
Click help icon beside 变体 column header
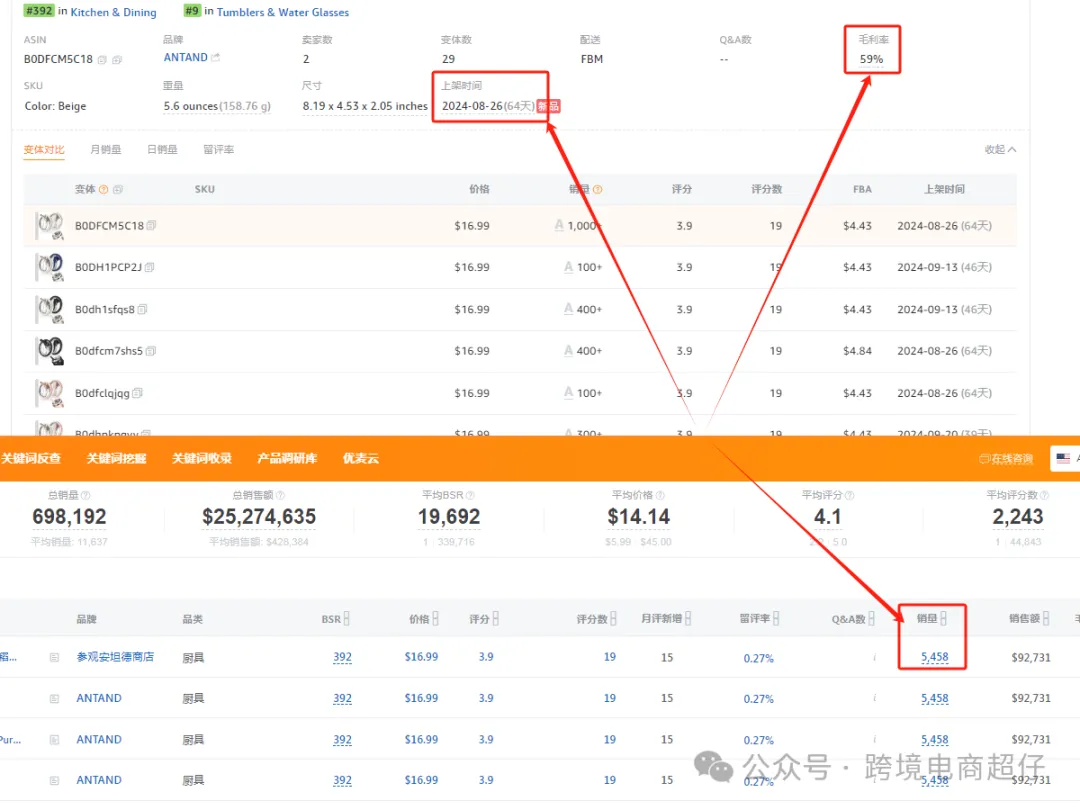(103, 189)
